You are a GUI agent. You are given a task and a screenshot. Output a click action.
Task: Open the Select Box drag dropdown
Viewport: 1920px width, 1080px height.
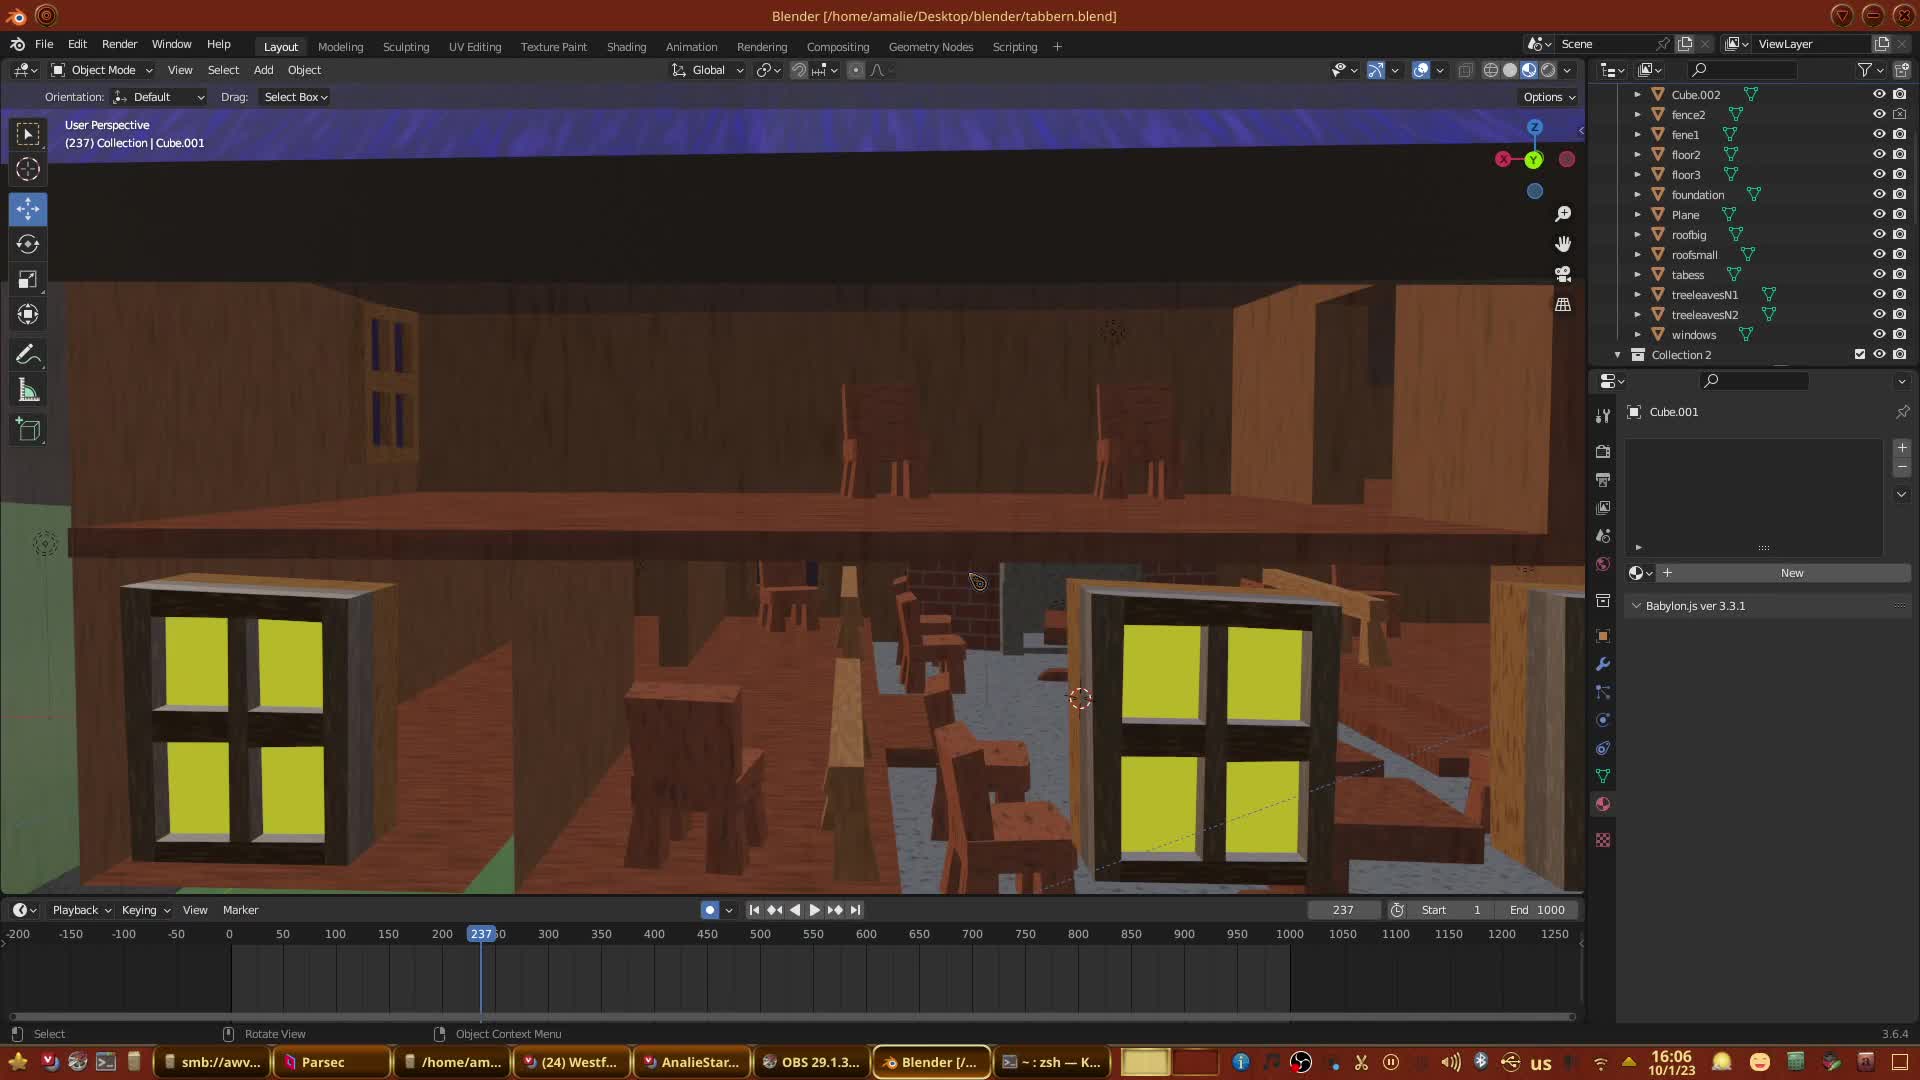(295, 97)
